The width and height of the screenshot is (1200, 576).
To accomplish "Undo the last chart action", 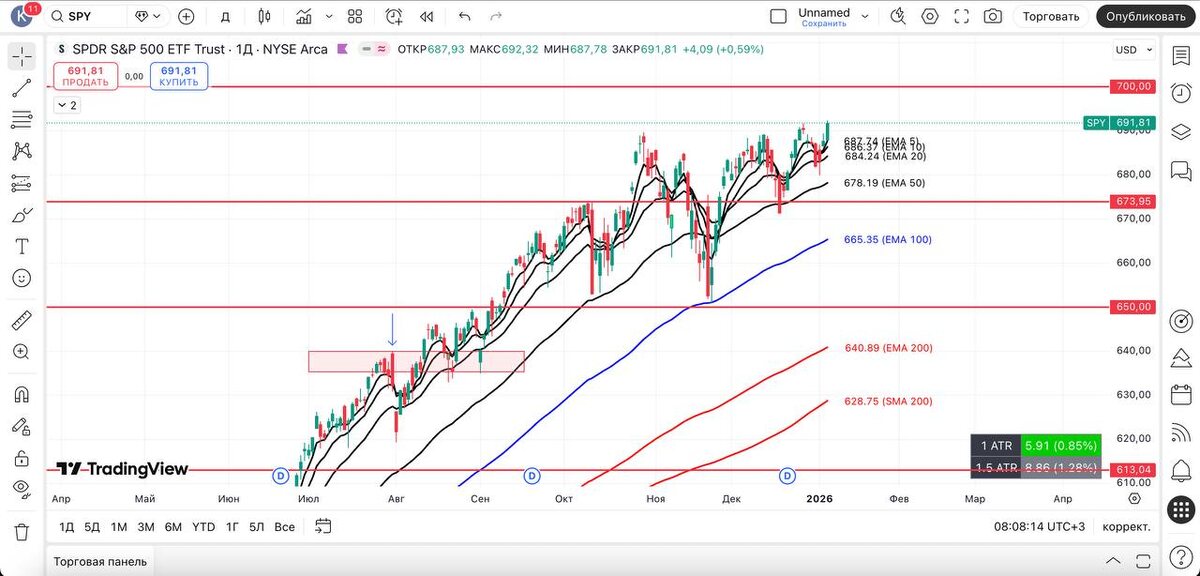I will (464, 16).
